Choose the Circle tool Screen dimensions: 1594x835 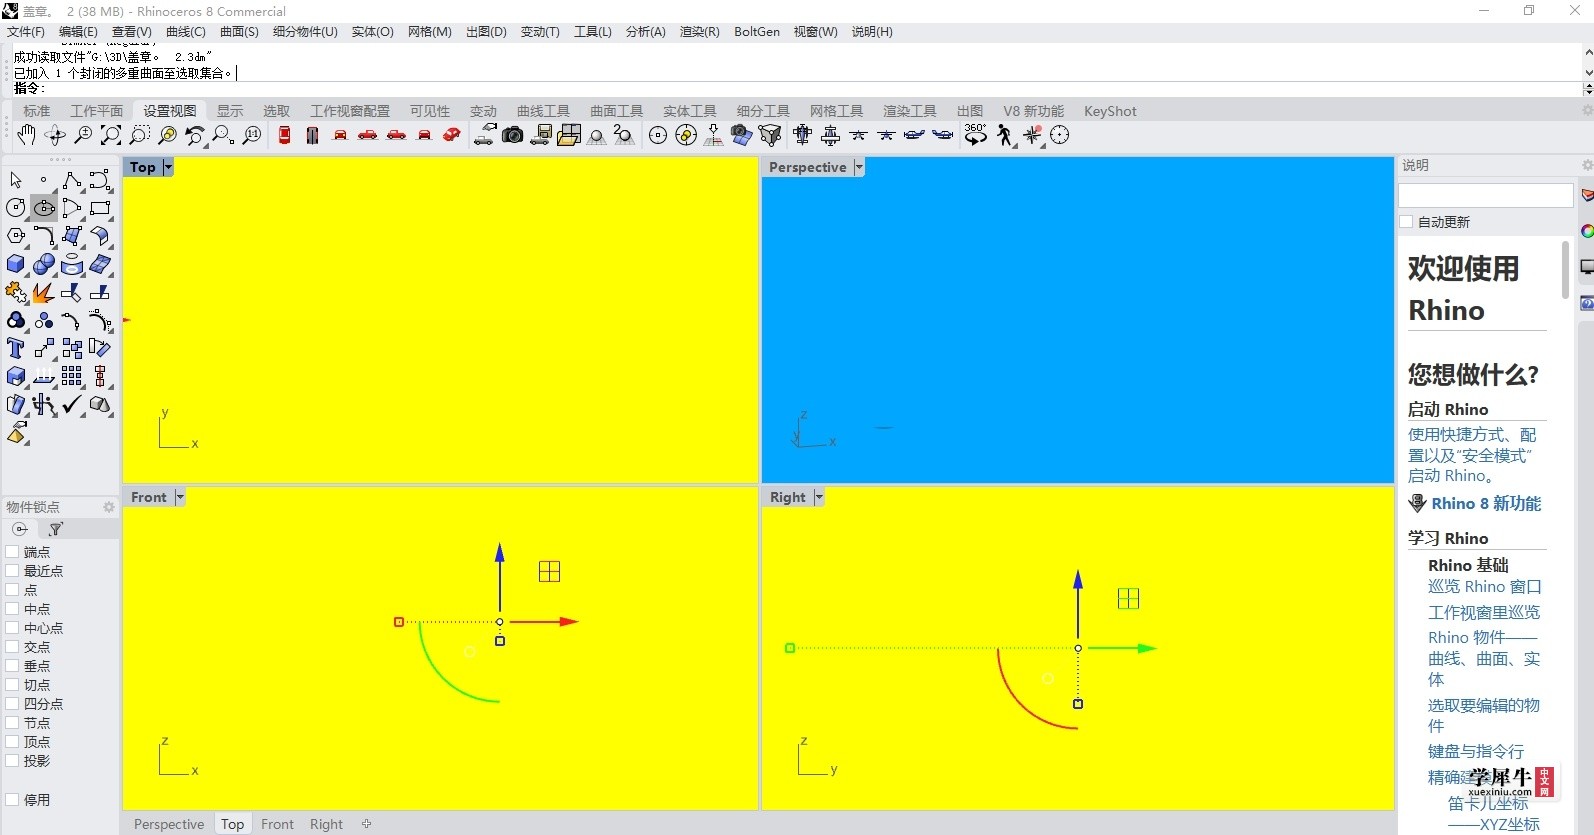(16, 208)
